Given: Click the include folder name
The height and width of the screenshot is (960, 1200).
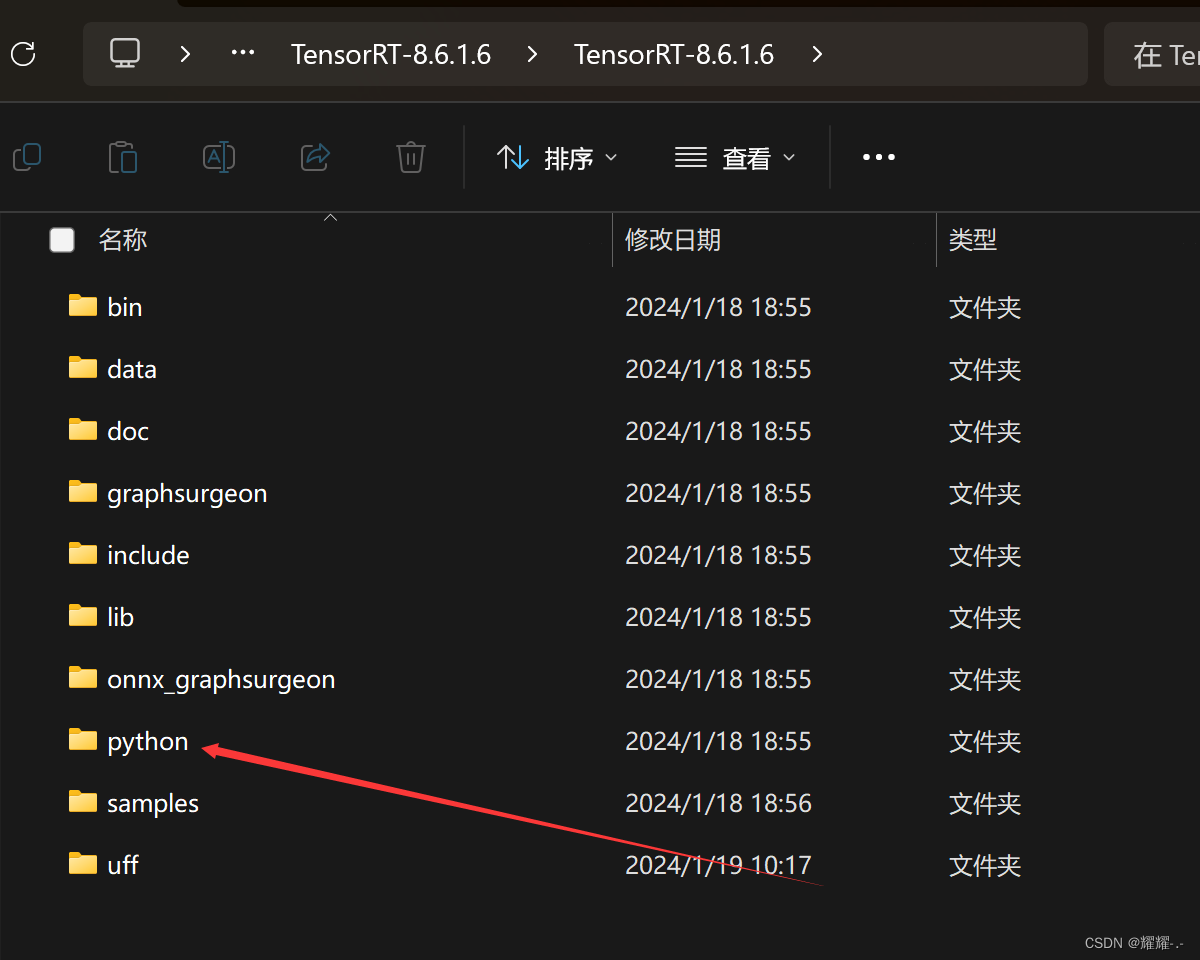Looking at the screenshot, I should tap(148, 555).
